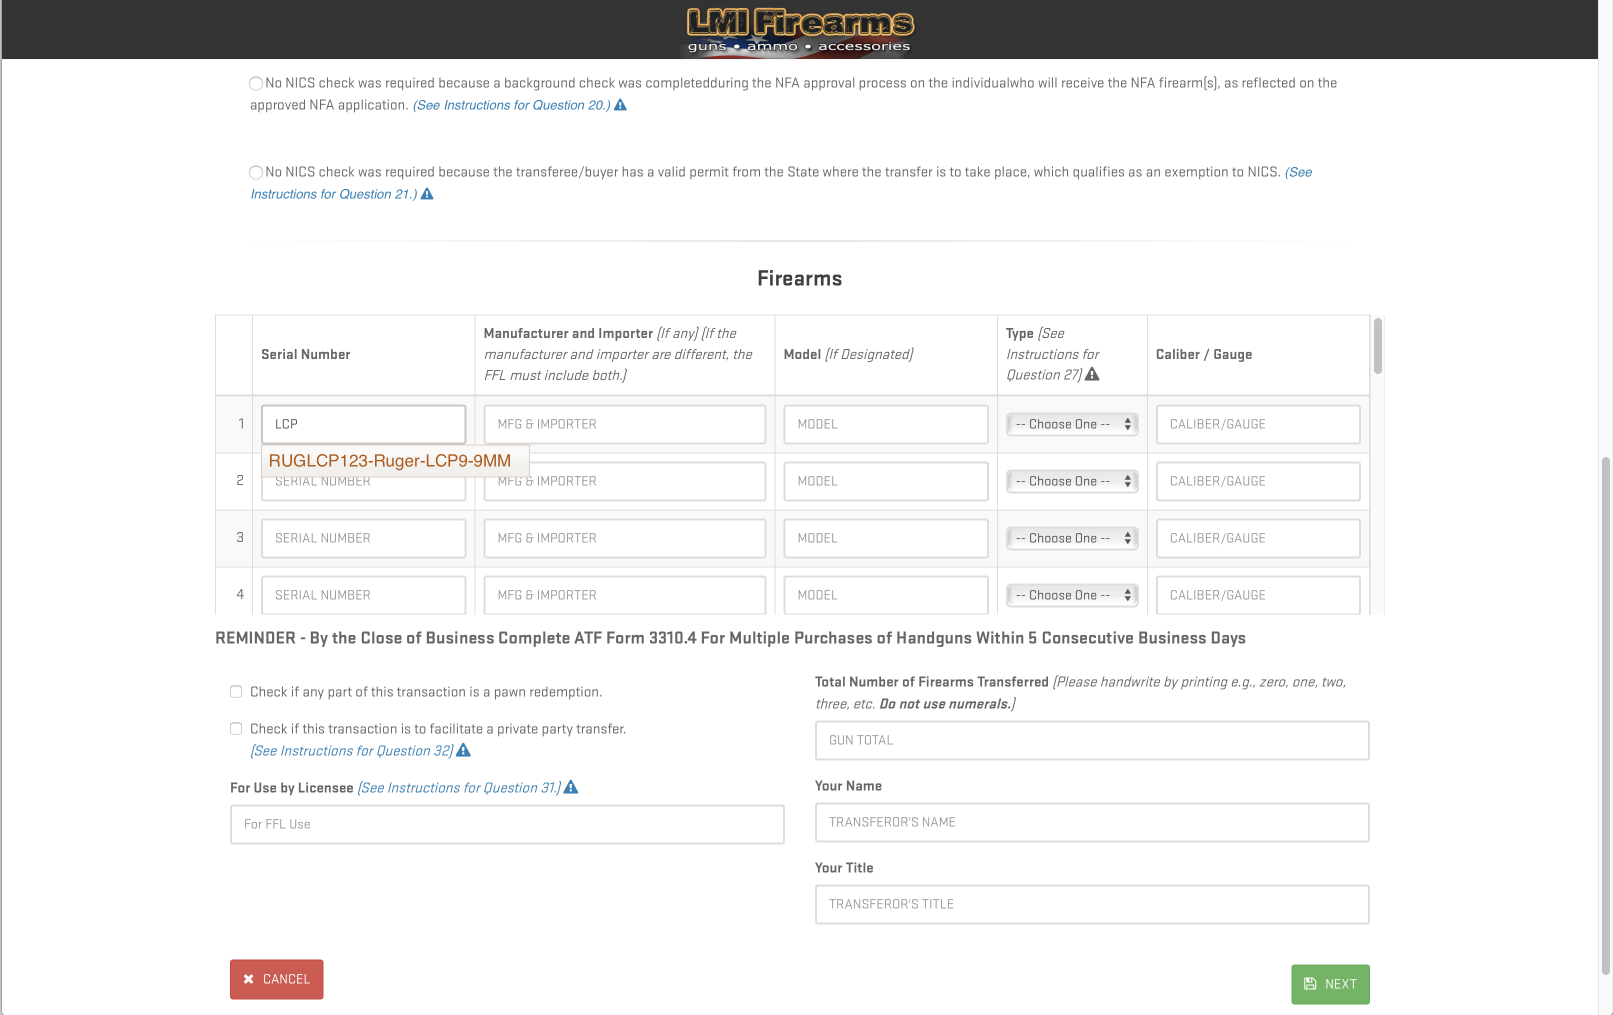Check the pawn redemption checkbox
Image resolution: width=1613 pixels, height=1015 pixels.
click(236, 692)
